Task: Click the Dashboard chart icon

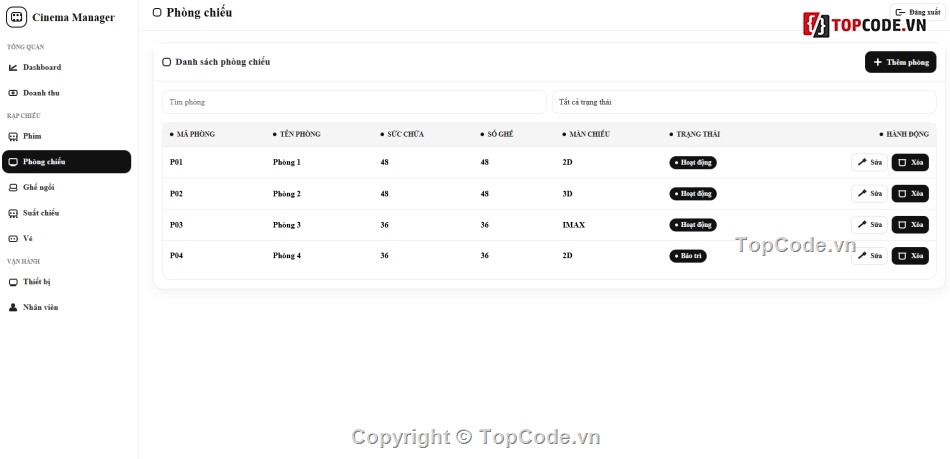Action: coord(13,68)
